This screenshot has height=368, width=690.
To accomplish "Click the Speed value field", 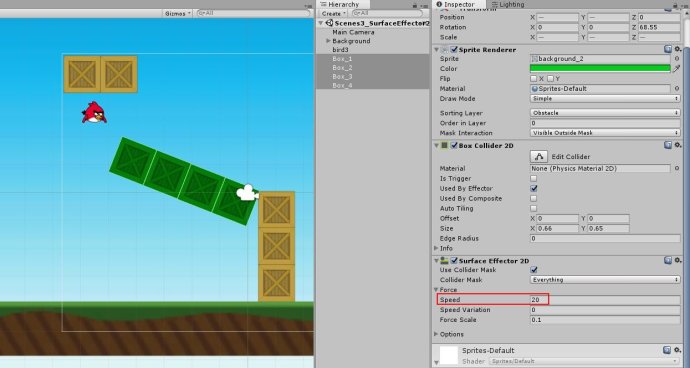I will pyautogui.click(x=605, y=300).
